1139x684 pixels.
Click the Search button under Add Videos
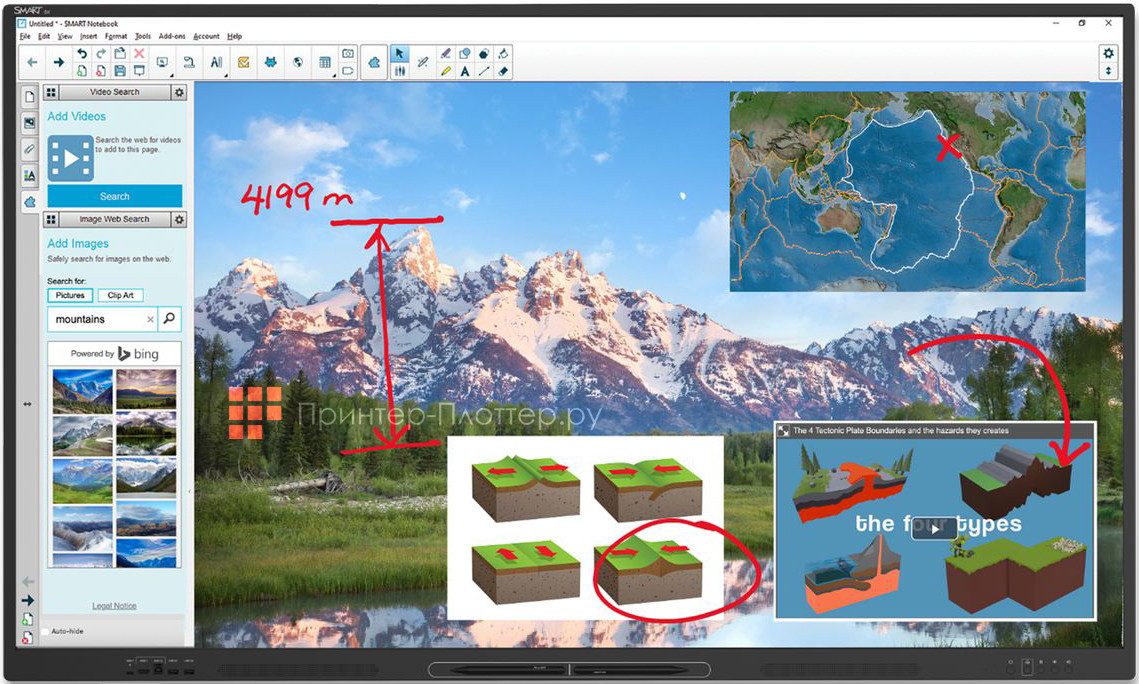pos(114,196)
